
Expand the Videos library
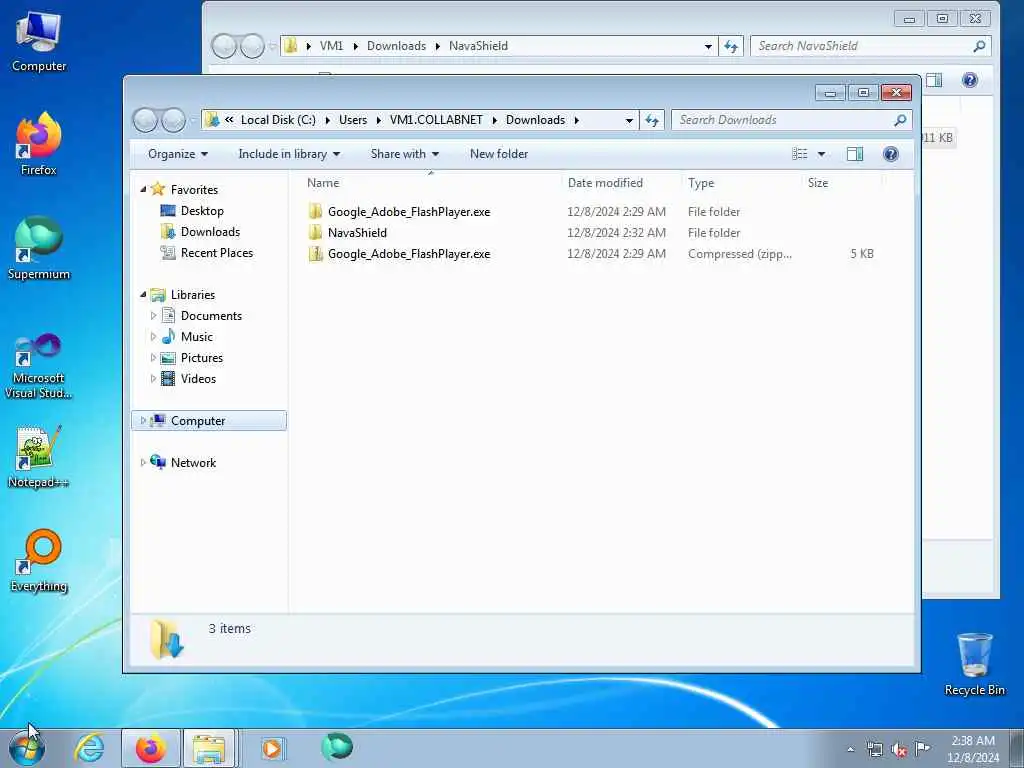point(153,379)
